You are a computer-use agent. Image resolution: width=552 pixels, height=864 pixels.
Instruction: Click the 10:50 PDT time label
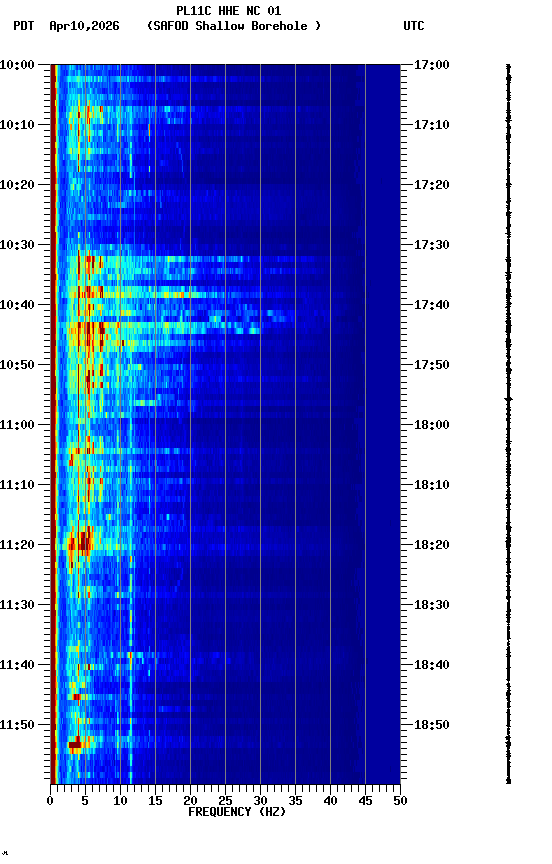[x=17, y=365]
